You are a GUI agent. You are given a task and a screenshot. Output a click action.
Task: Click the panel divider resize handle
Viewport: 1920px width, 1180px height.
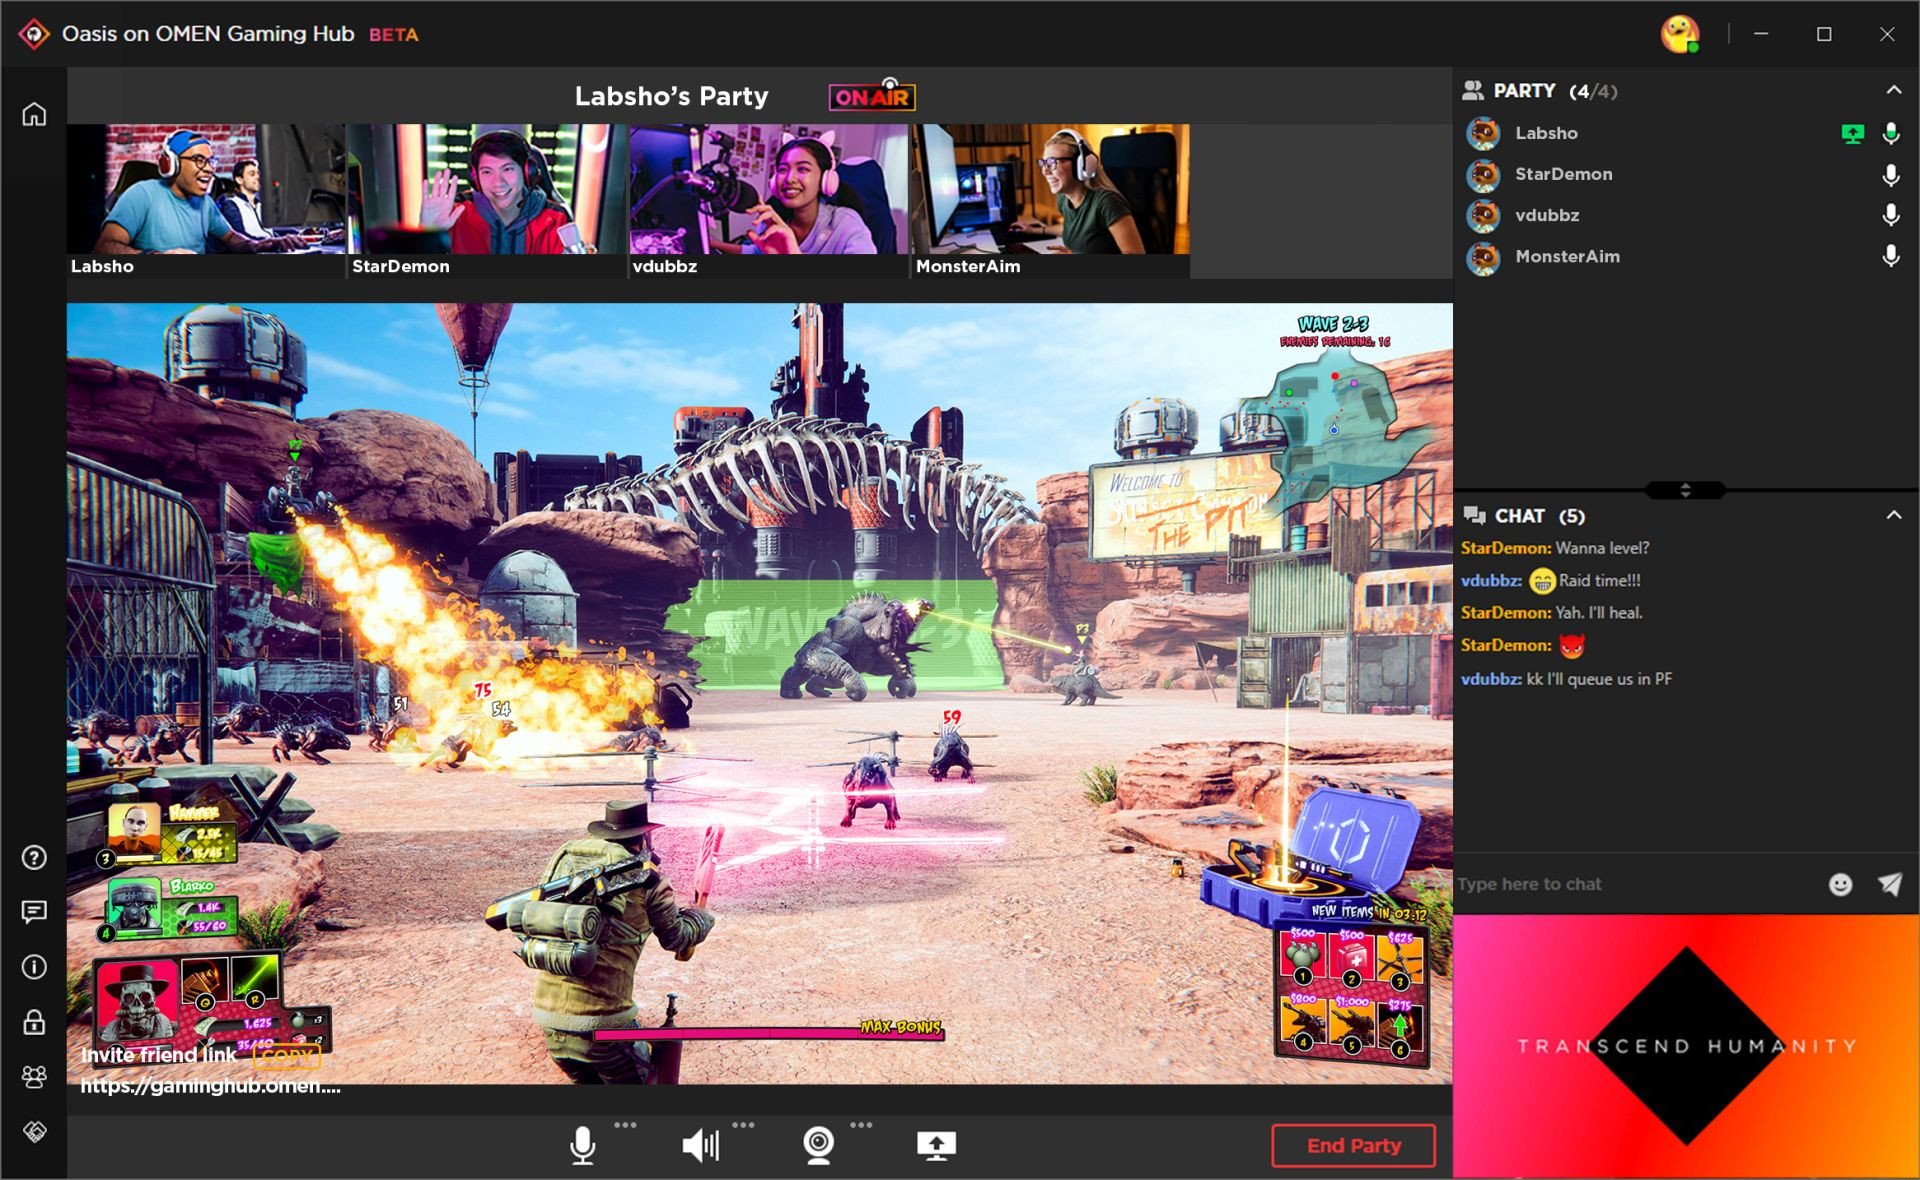pos(1685,490)
